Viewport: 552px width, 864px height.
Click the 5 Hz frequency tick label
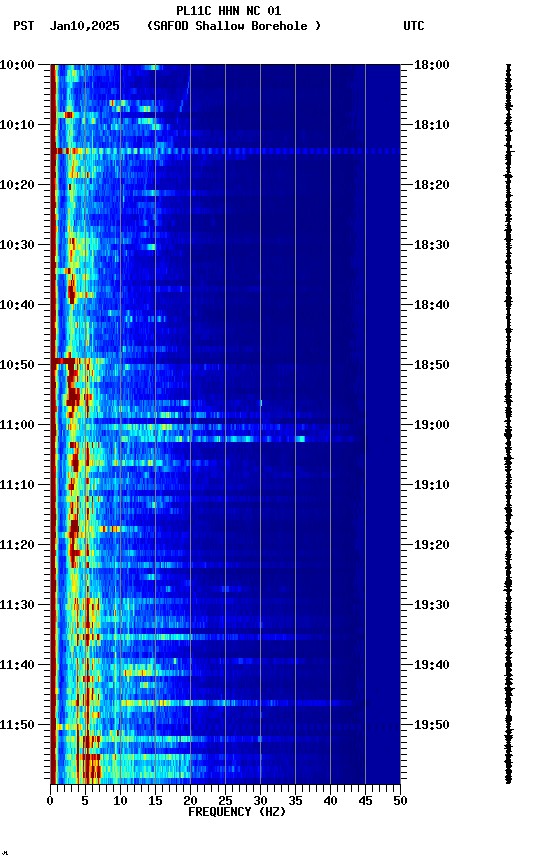[85, 801]
